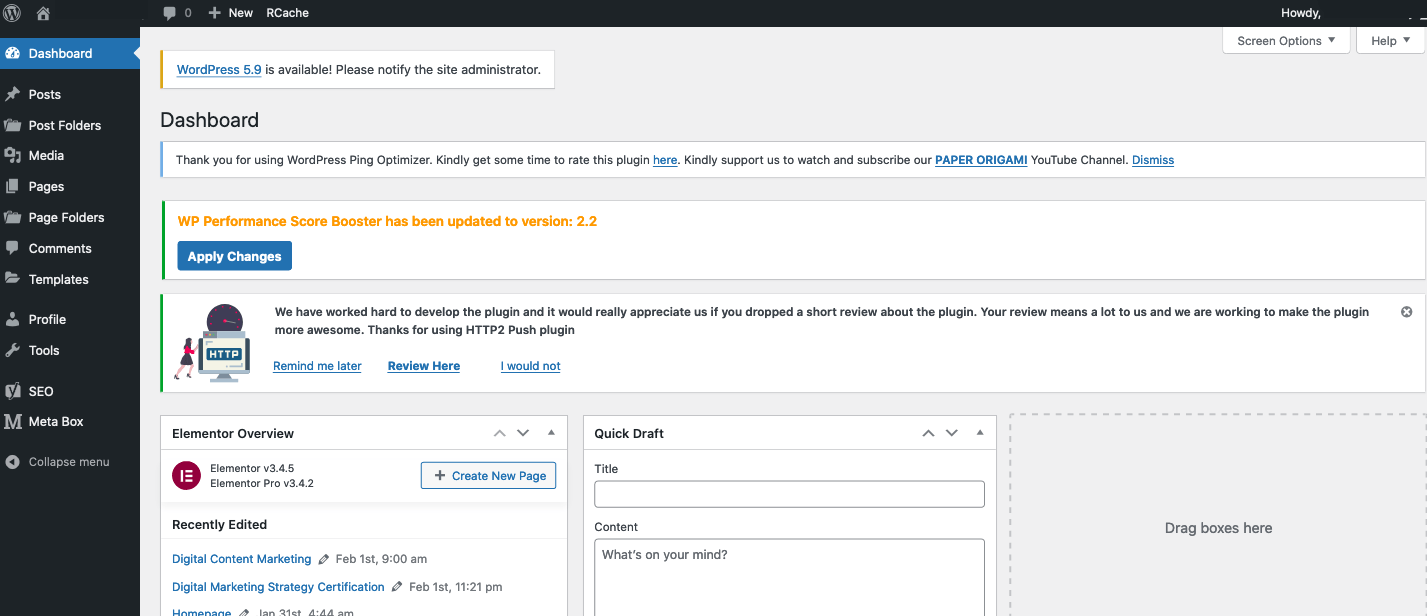Select the Dashboard menu icon
Viewport: 1427px width, 616px height.
(x=13, y=54)
